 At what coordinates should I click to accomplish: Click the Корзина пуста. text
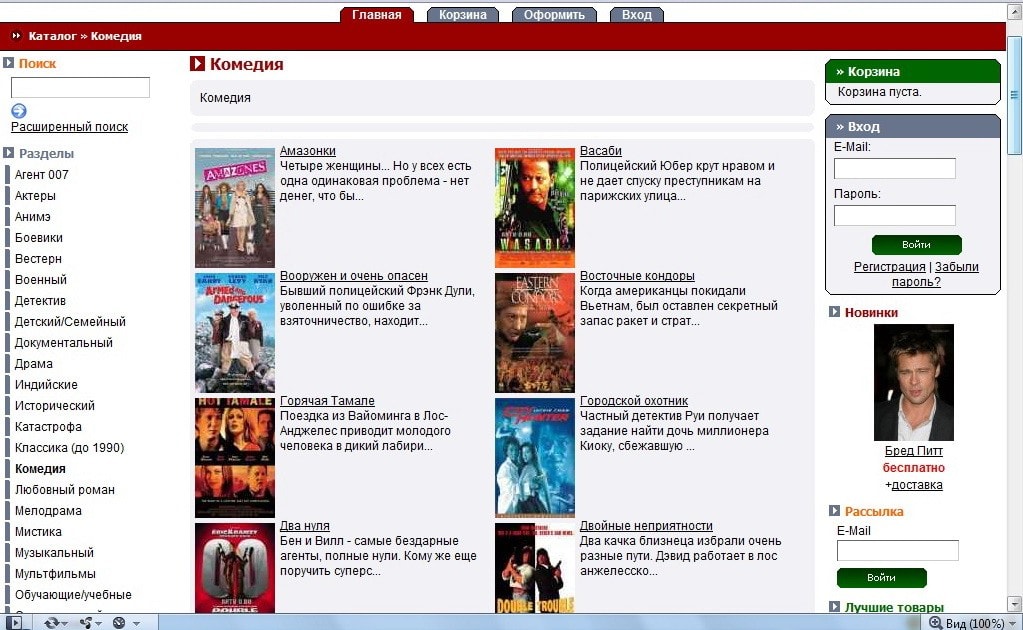[879, 92]
